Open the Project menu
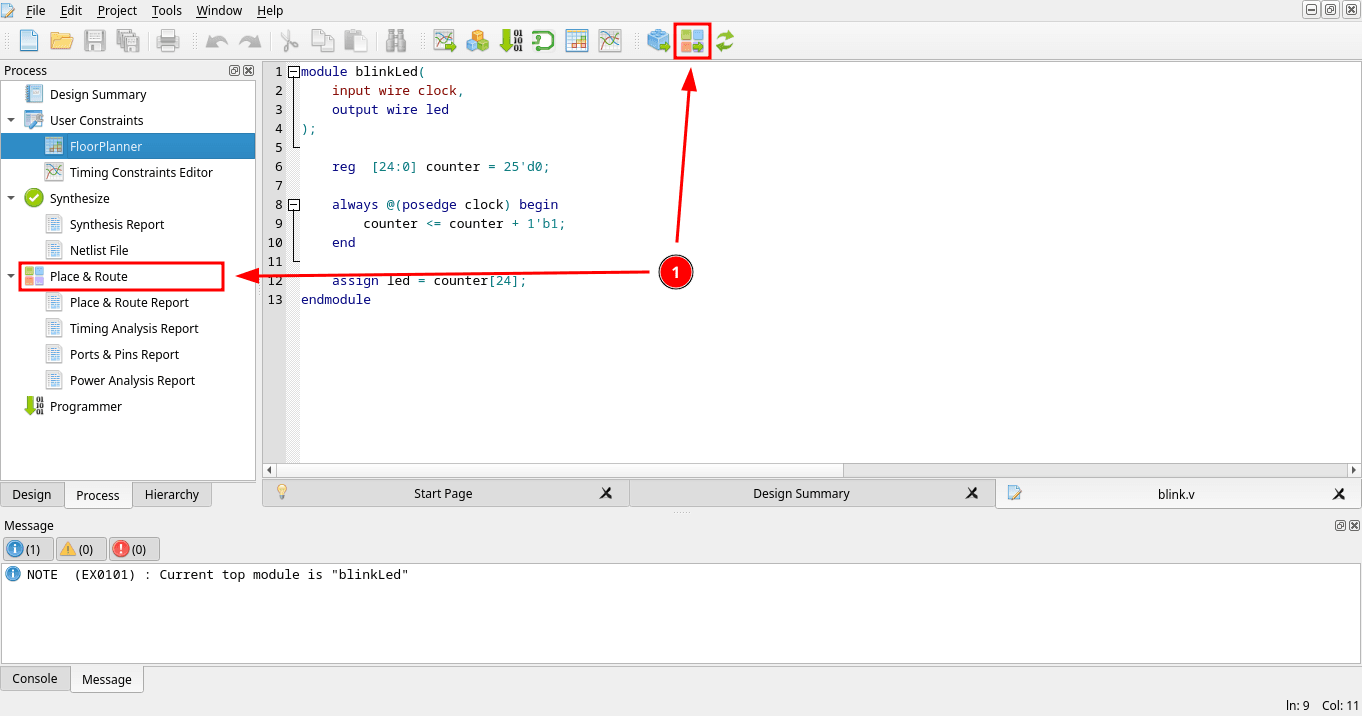1362x716 pixels. (x=117, y=11)
